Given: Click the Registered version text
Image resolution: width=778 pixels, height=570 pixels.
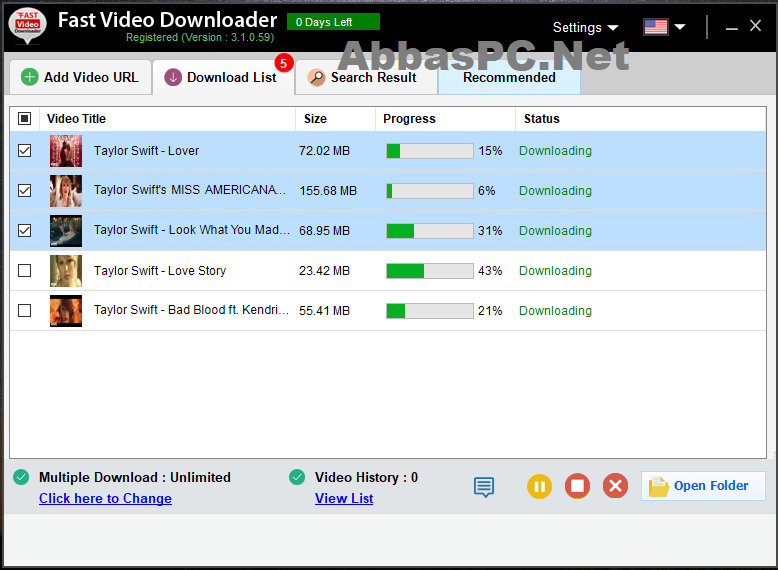Looking at the screenshot, I should (x=200, y=38).
